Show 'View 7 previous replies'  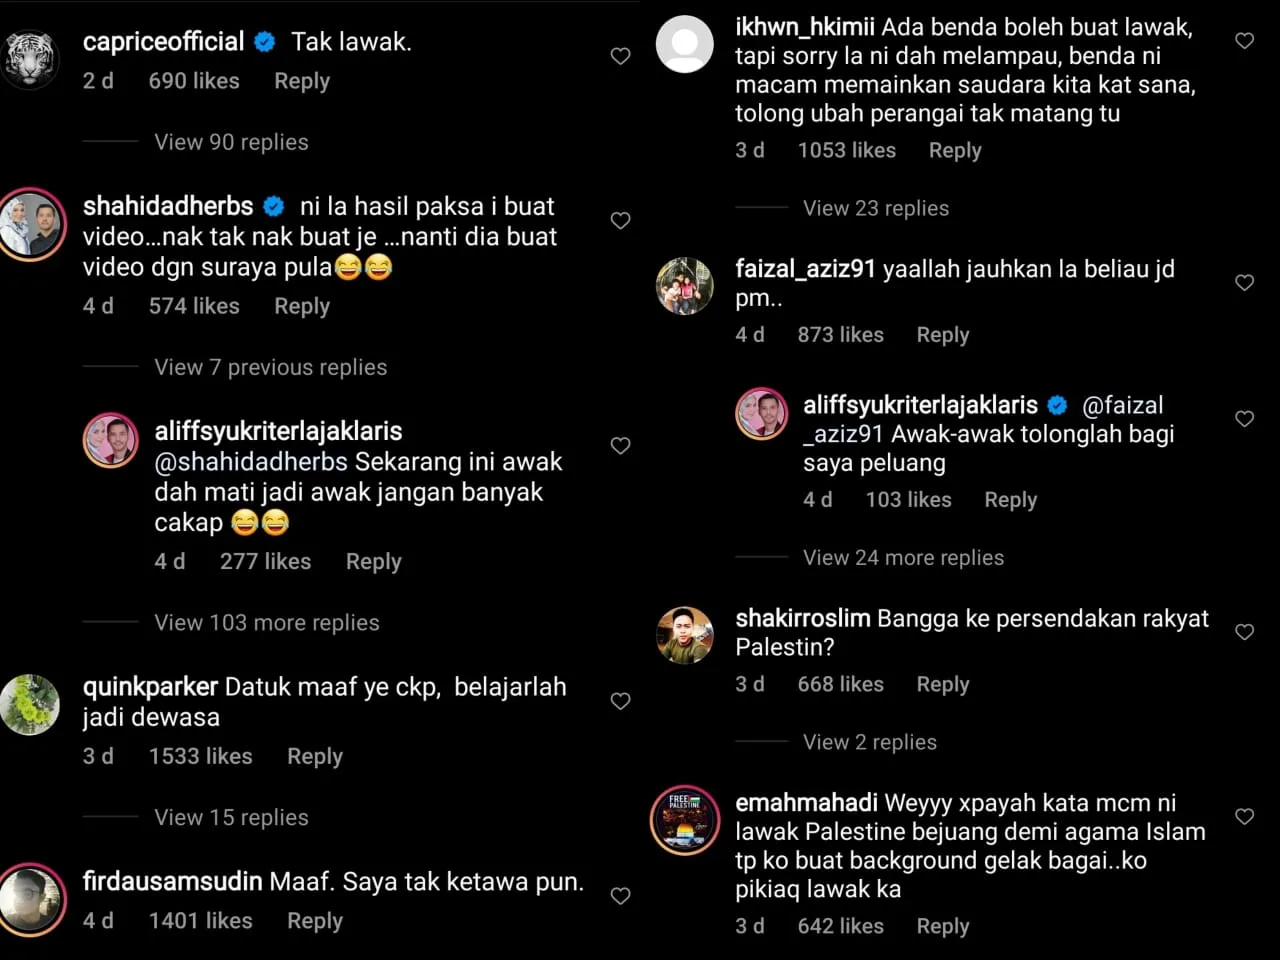click(270, 368)
